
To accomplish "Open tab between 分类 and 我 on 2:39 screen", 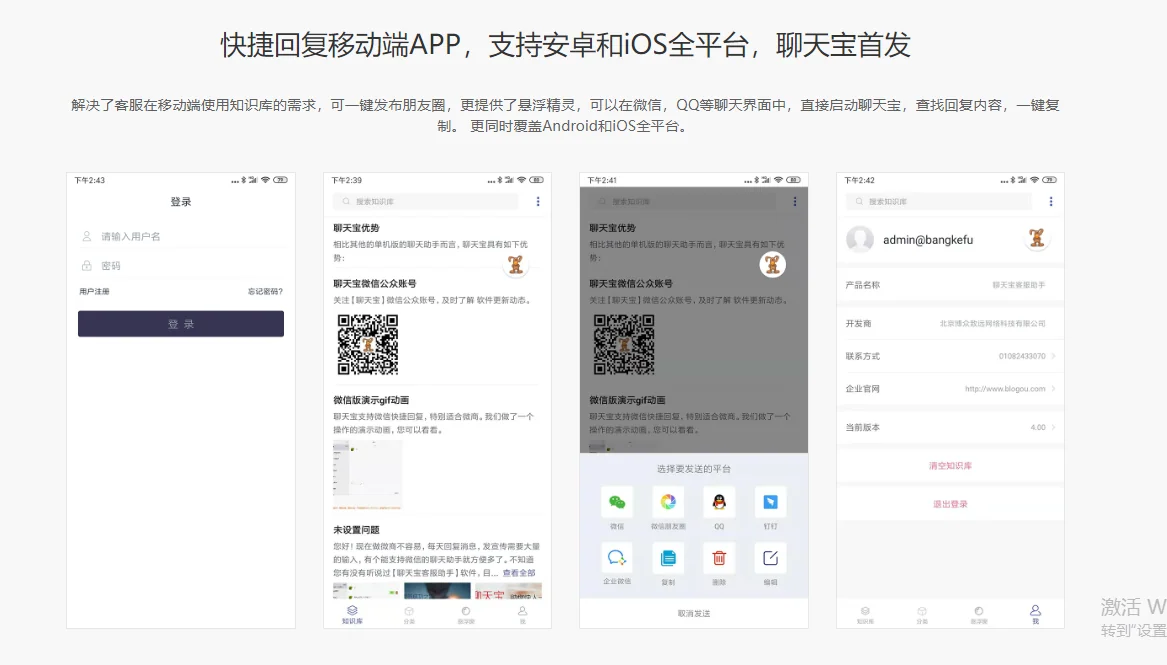I will (x=466, y=615).
